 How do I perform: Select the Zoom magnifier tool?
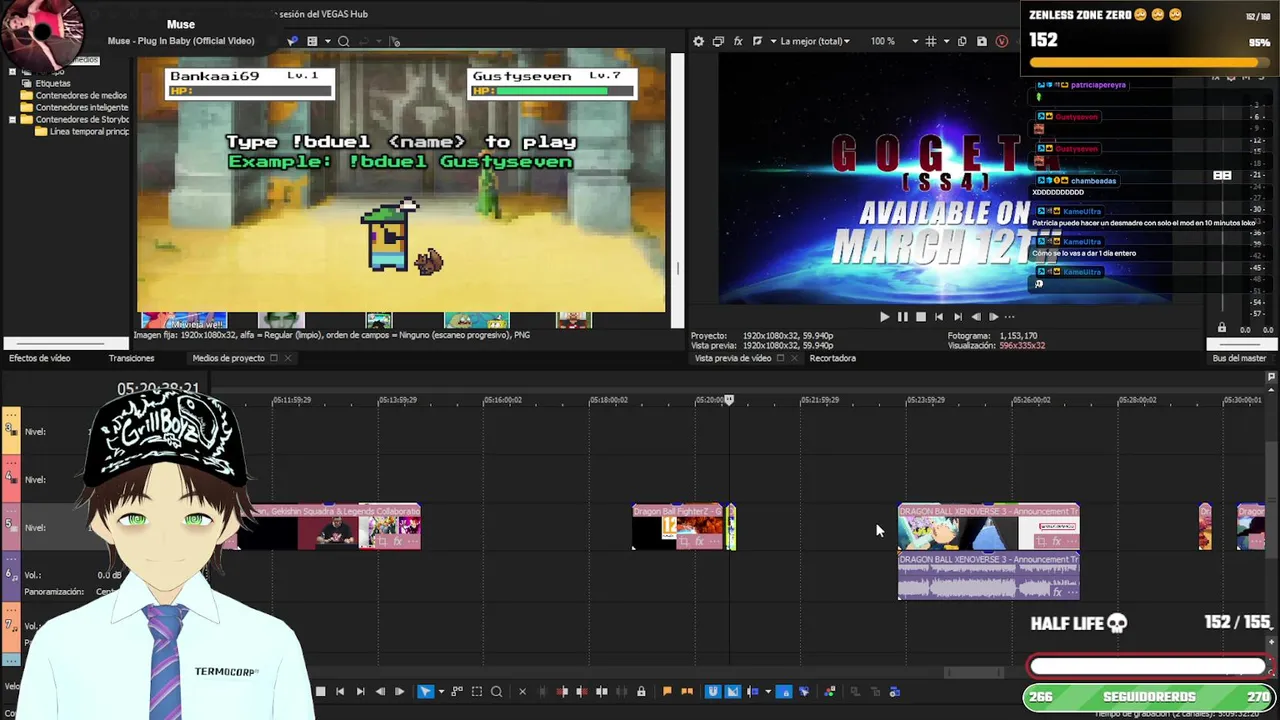coord(496,691)
